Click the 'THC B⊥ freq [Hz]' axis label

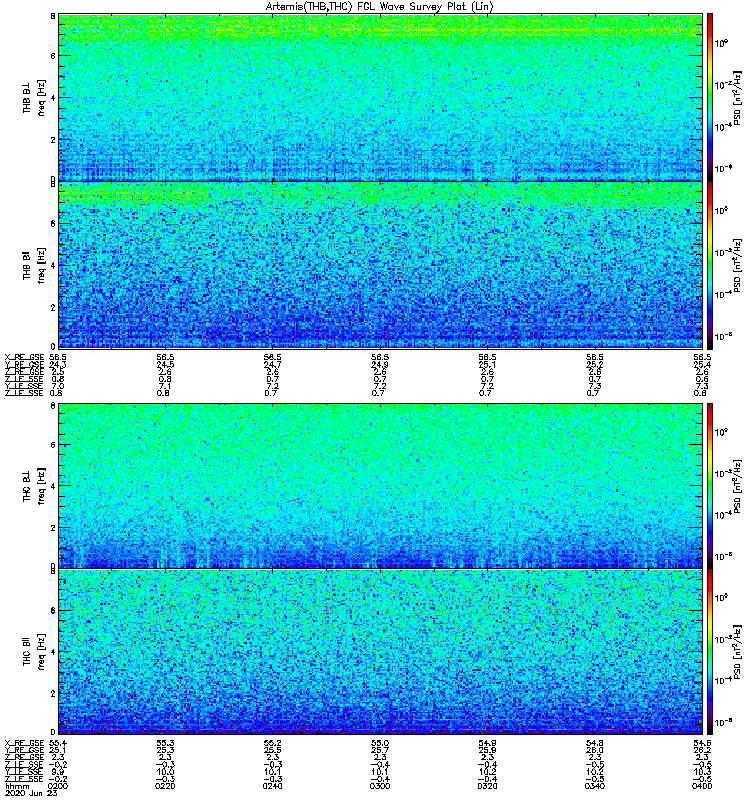click(34, 485)
